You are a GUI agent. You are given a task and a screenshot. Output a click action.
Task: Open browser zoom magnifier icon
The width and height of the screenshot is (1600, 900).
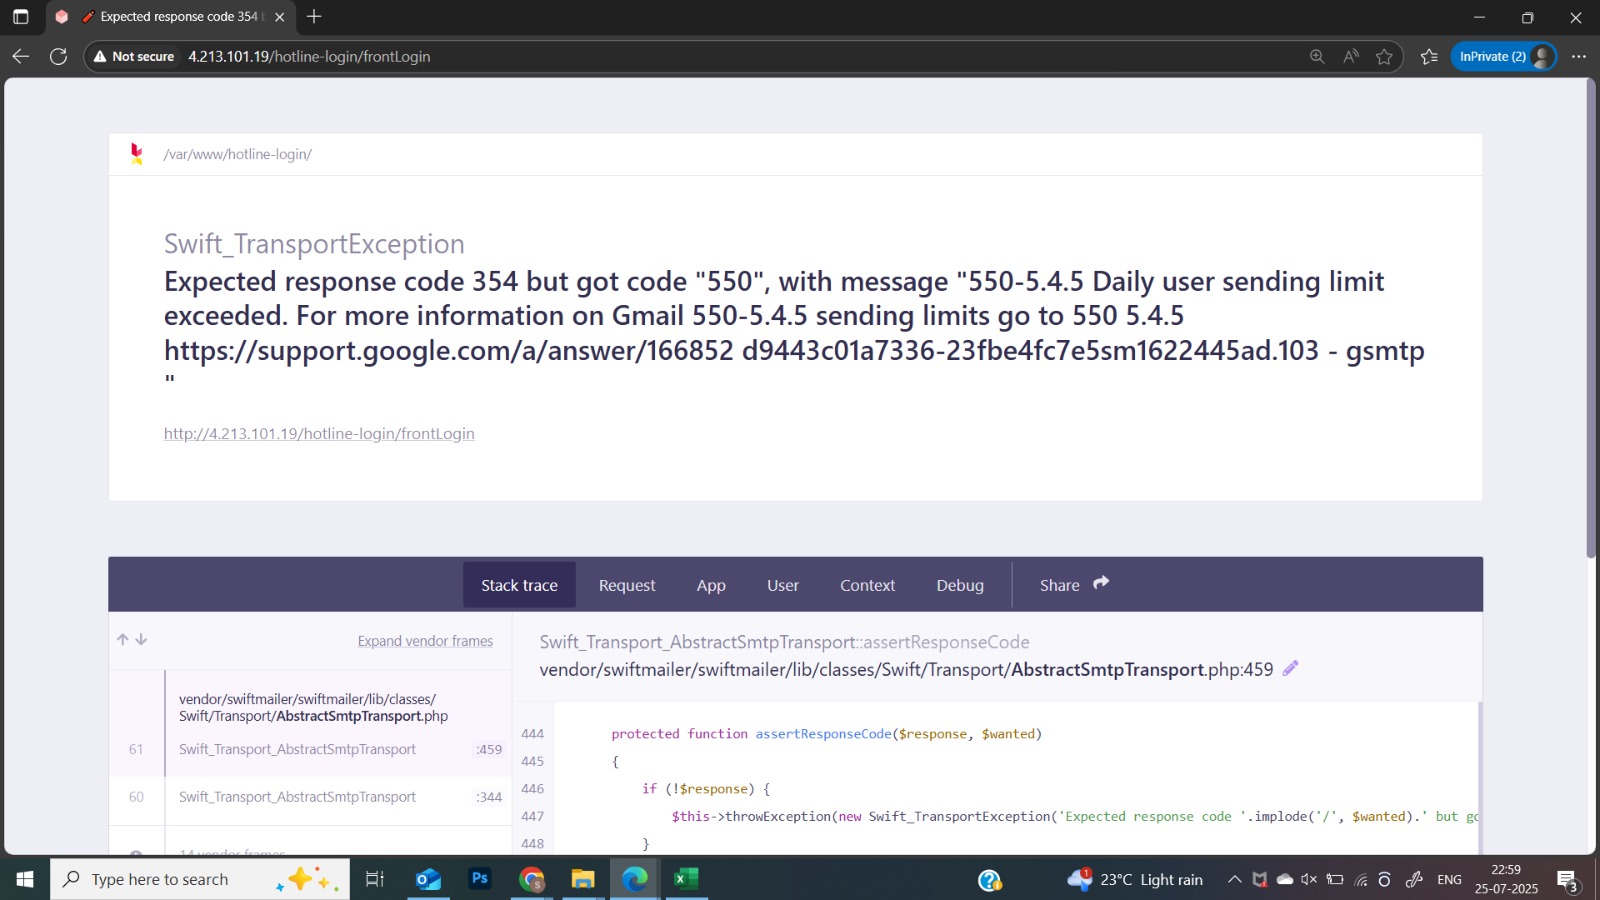tap(1317, 57)
